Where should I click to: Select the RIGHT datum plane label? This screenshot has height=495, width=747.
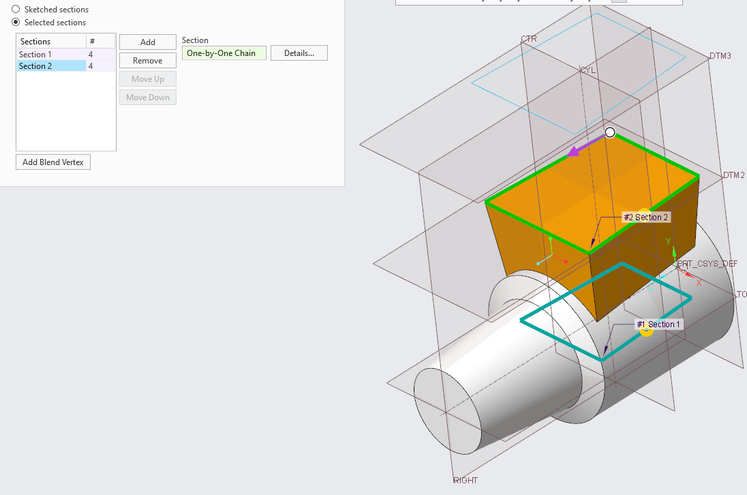465,481
